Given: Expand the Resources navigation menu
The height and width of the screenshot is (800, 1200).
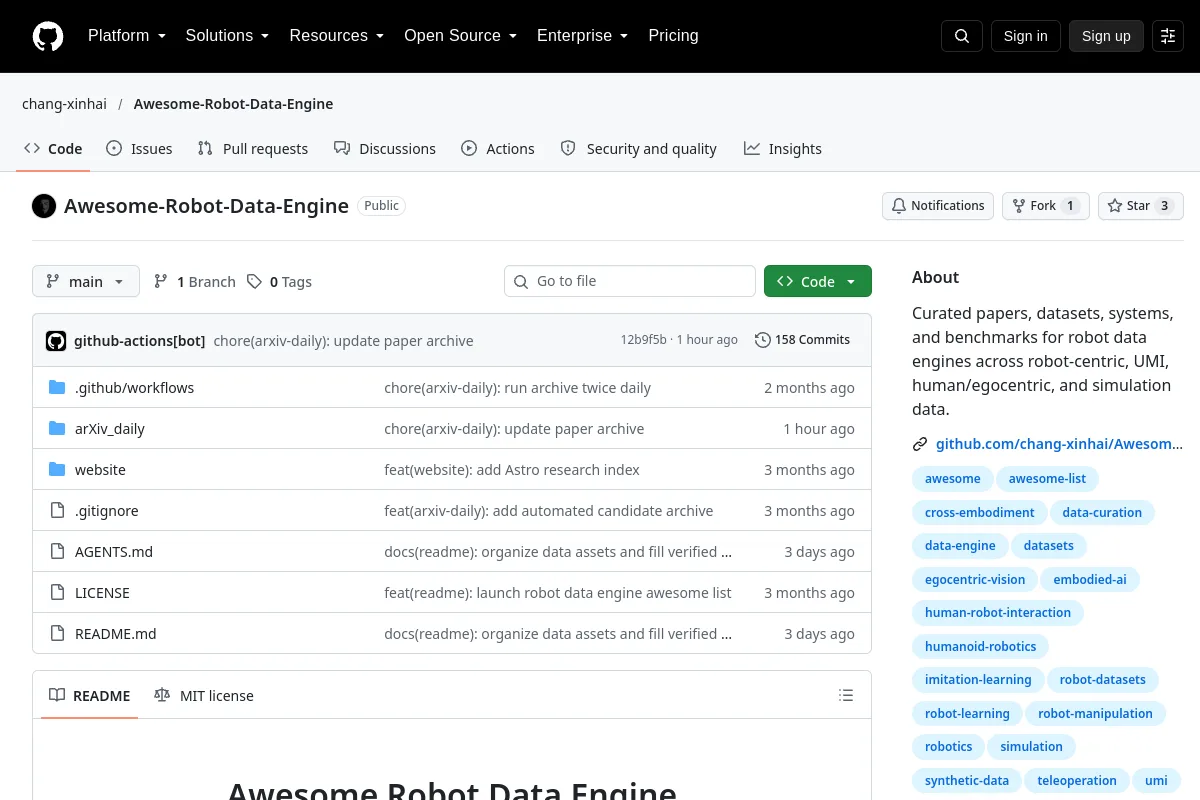Looking at the screenshot, I should pyautogui.click(x=337, y=36).
